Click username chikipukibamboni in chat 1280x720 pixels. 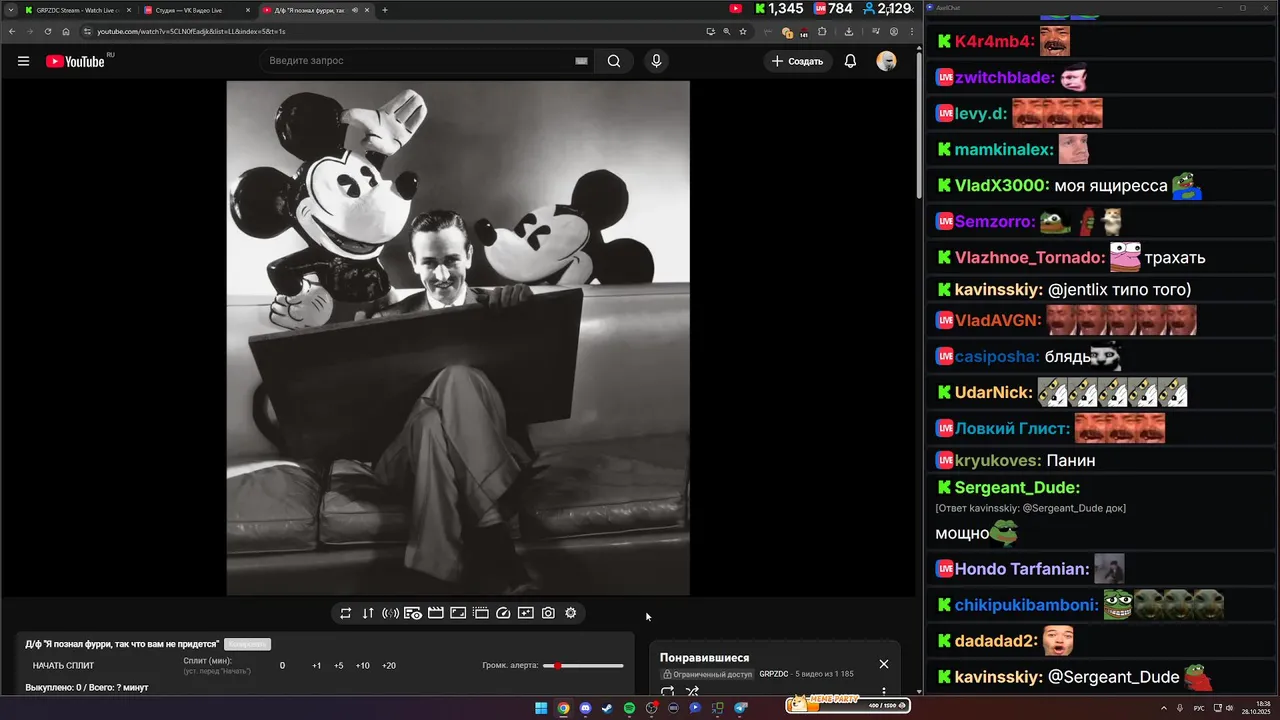point(1027,605)
